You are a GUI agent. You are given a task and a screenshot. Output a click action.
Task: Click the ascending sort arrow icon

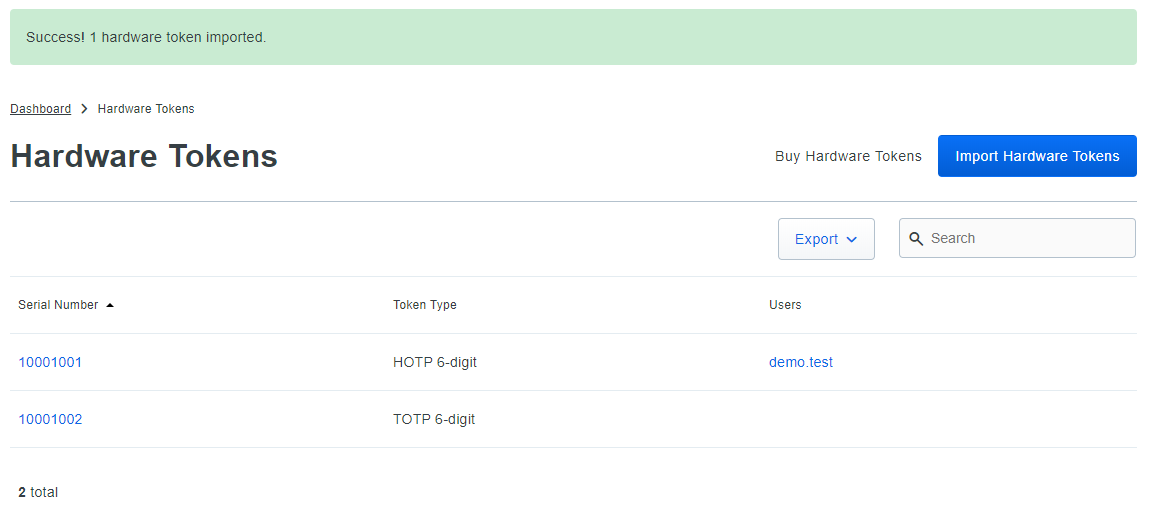(x=110, y=305)
